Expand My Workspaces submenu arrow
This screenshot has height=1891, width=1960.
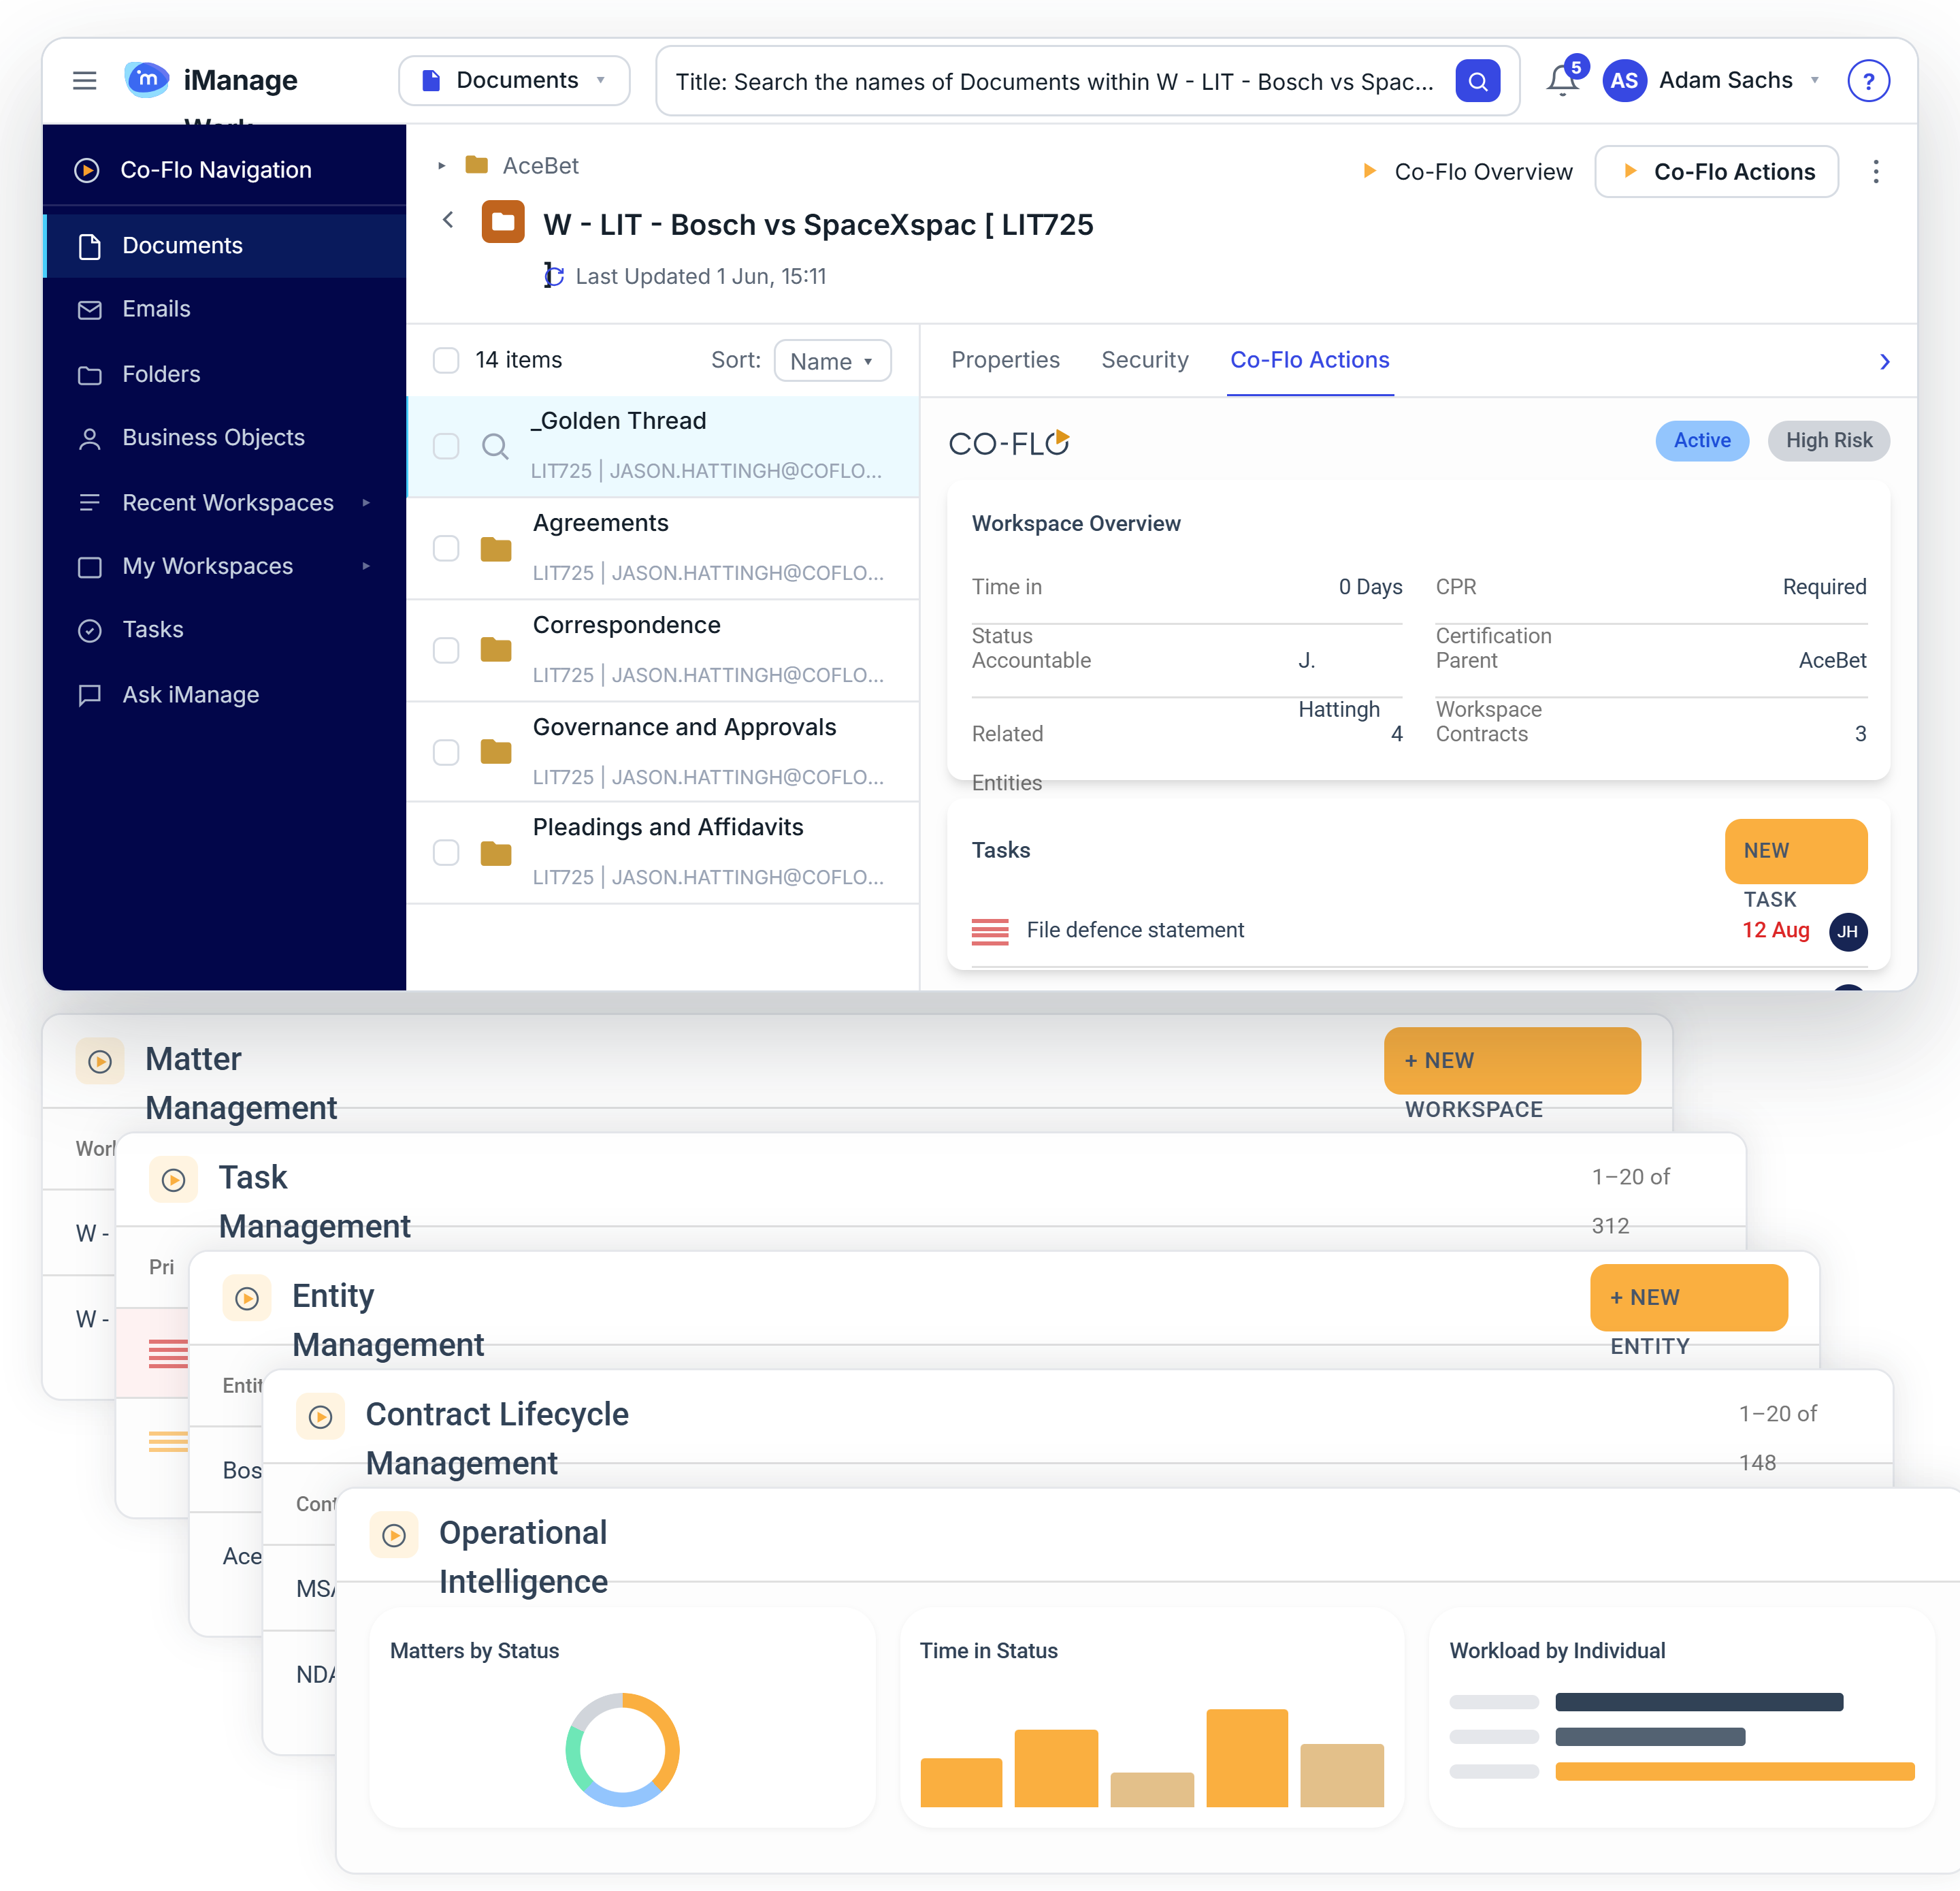(366, 566)
